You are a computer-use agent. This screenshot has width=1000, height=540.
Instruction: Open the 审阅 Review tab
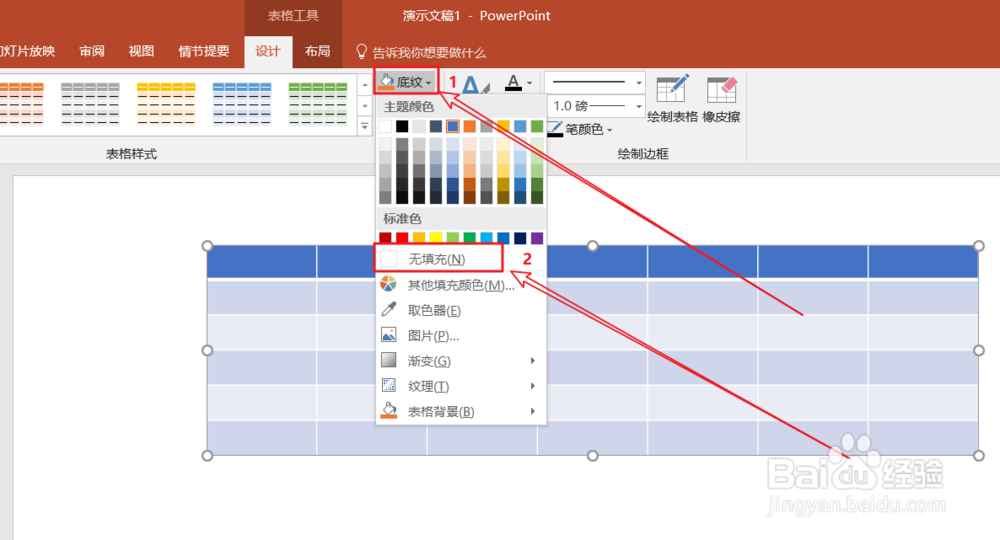point(92,51)
